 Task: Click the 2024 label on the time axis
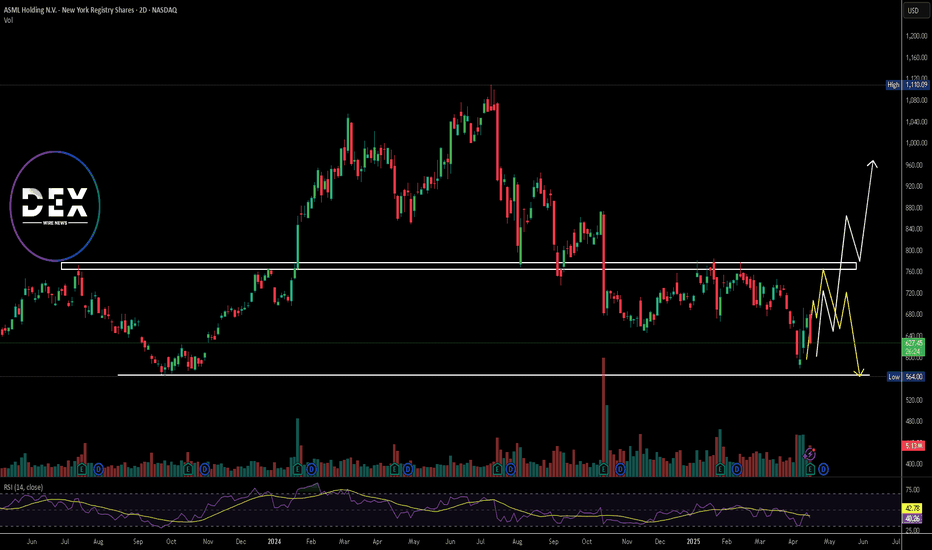coord(274,542)
